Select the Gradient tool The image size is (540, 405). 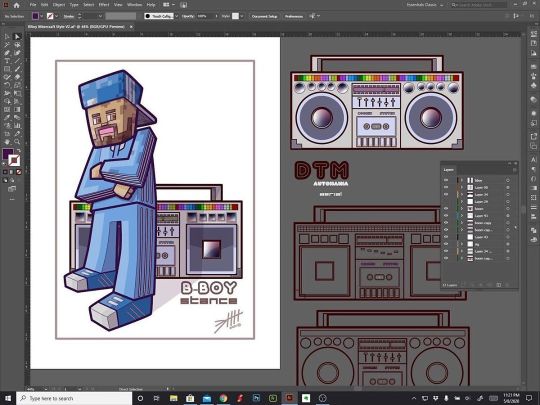pos(17,110)
